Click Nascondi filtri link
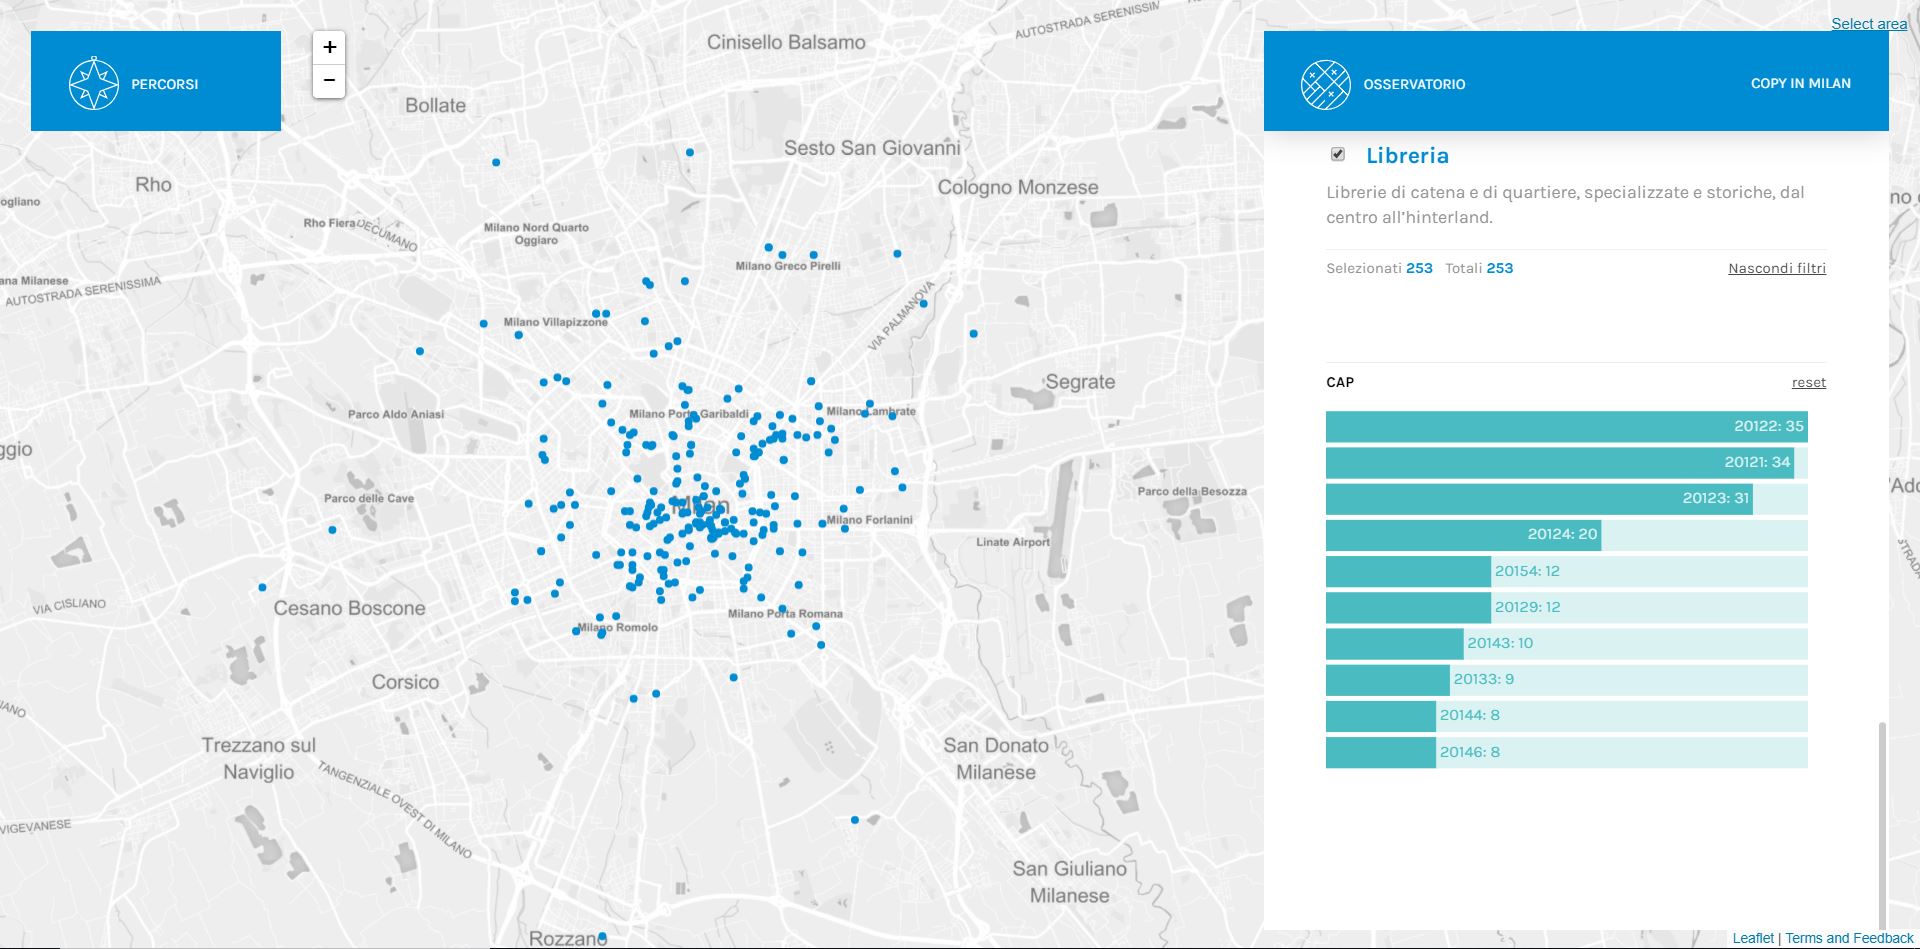This screenshot has width=1920, height=949. click(x=1777, y=268)
